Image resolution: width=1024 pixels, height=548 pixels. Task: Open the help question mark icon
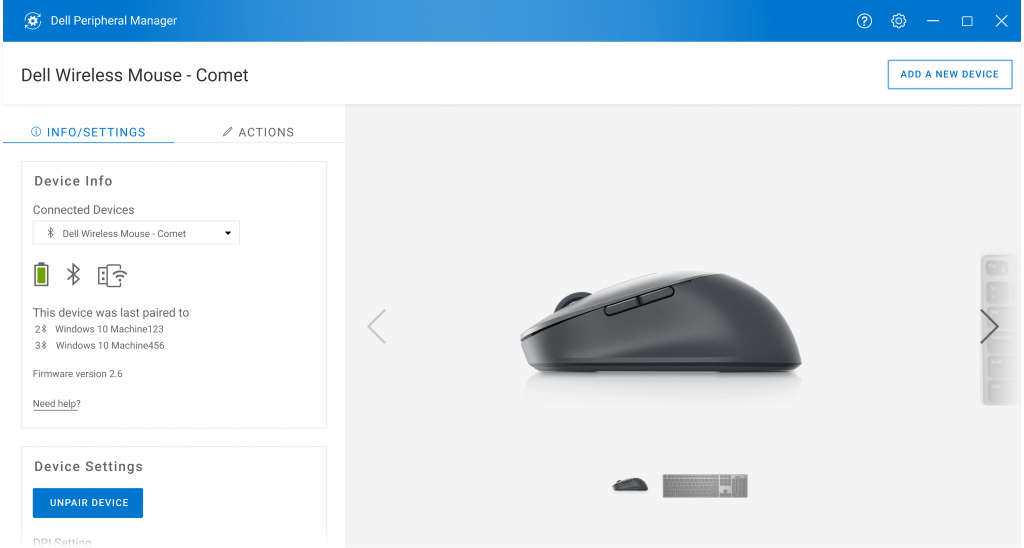[x=864, y=21]
